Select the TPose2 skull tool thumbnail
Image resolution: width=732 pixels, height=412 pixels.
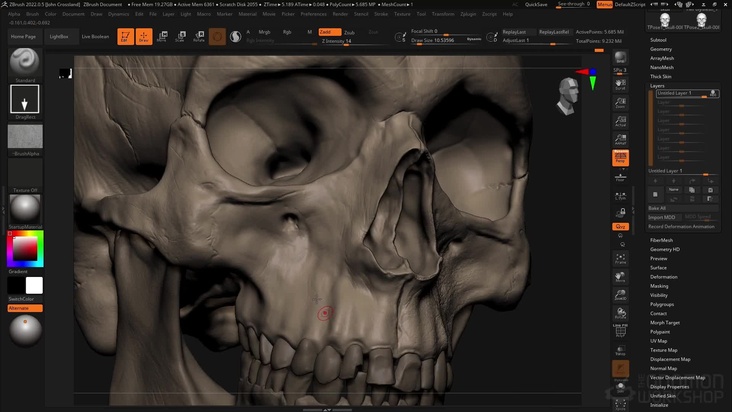[702, 21]
